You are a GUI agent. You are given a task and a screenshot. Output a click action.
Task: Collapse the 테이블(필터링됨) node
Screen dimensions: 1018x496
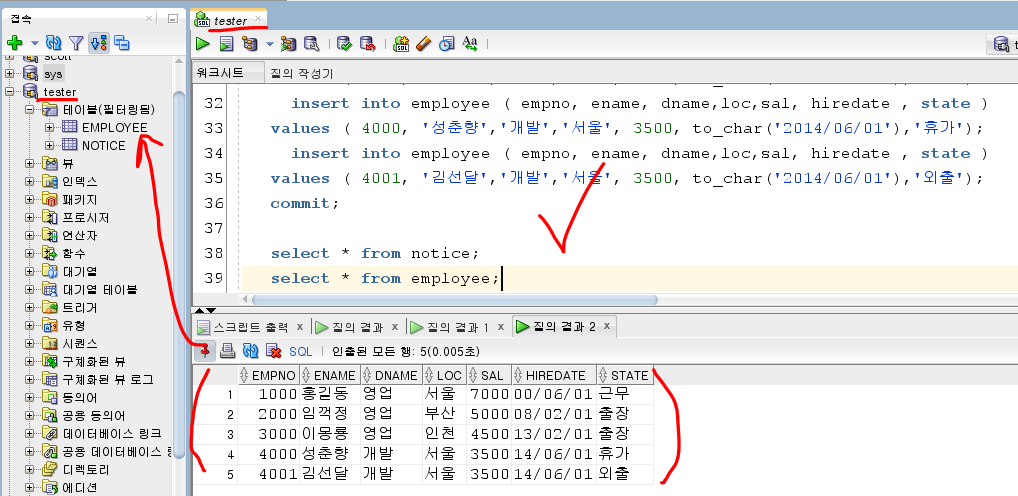tap(29, 109)
